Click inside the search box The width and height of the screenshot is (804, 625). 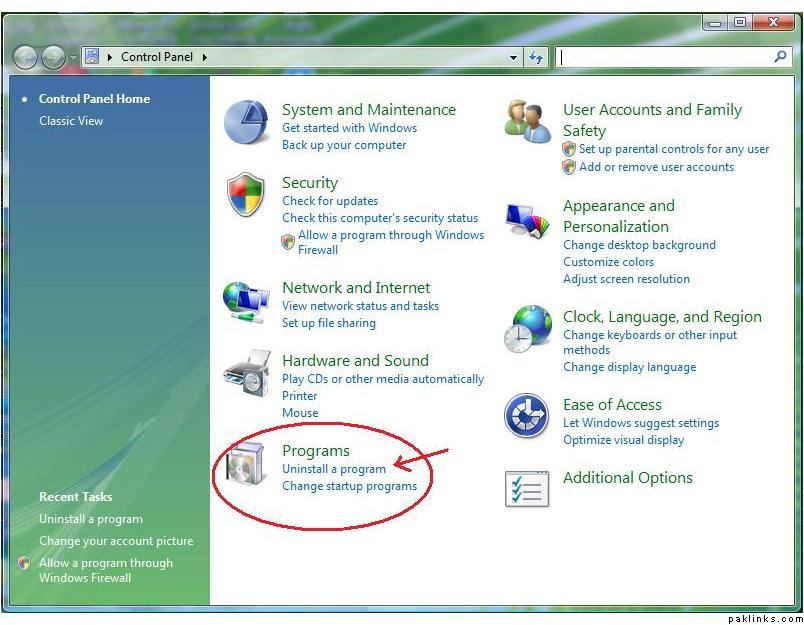[664, 58]
